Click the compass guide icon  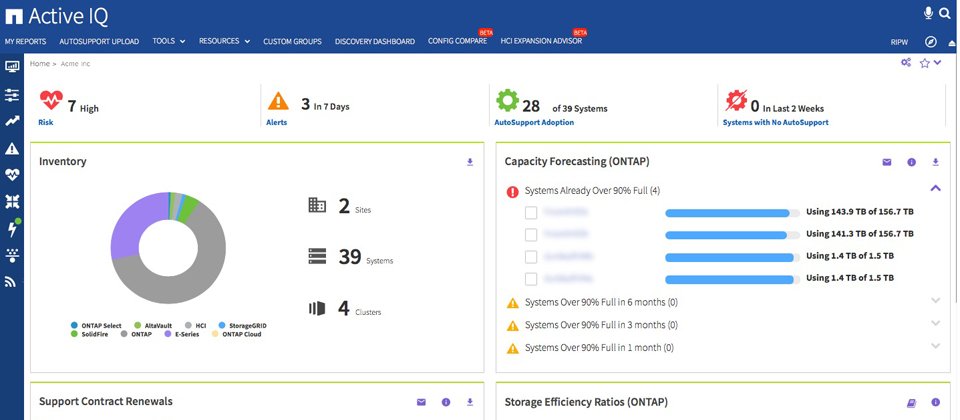(931, 42)
